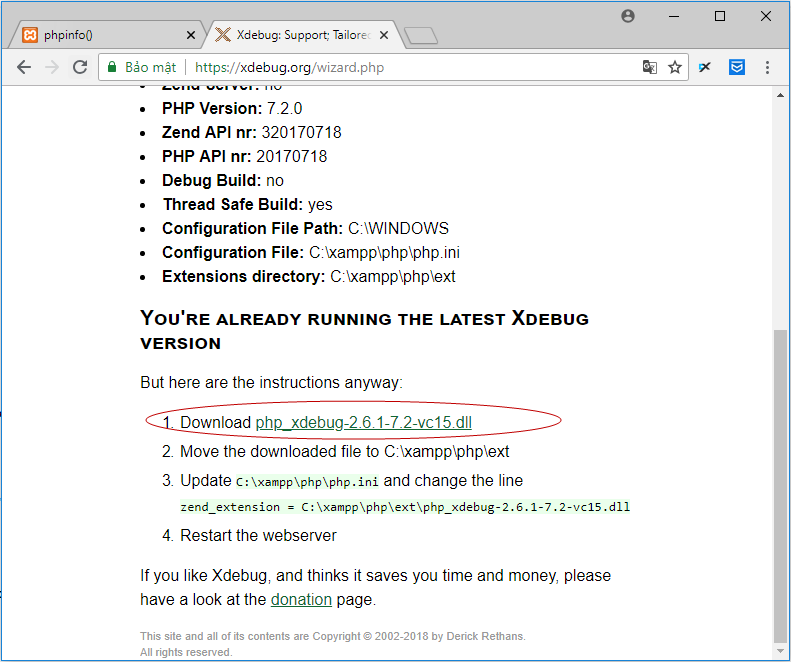Click the 'PHP Version: 7.2.0' line
791x662 pixels.
pos(232,108)
